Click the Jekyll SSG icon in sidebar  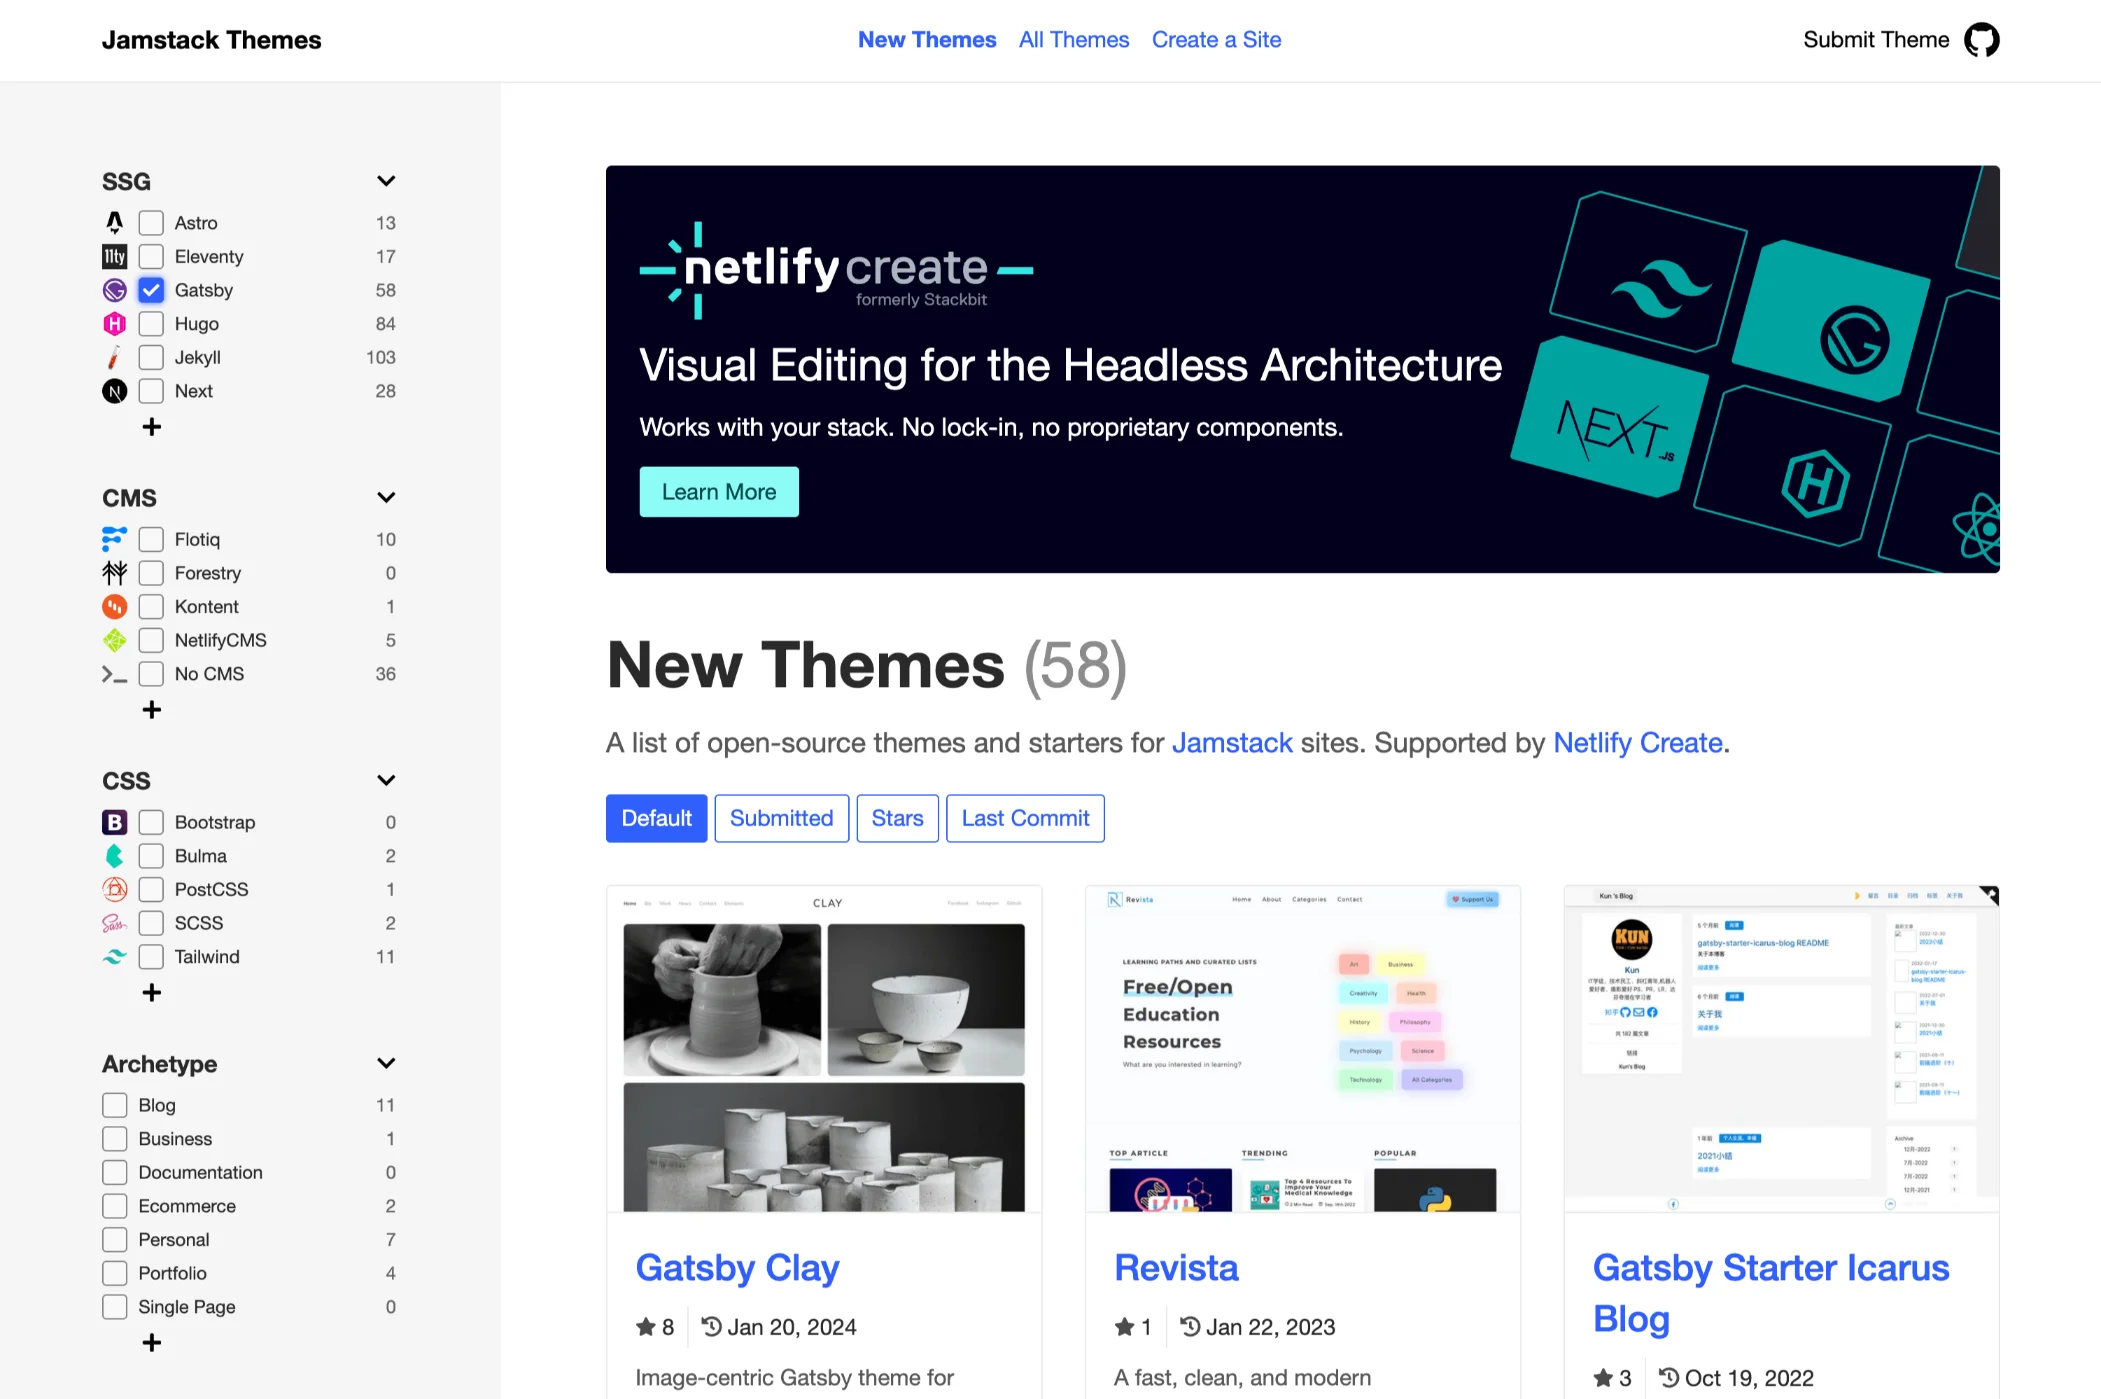tap(116, 358)
